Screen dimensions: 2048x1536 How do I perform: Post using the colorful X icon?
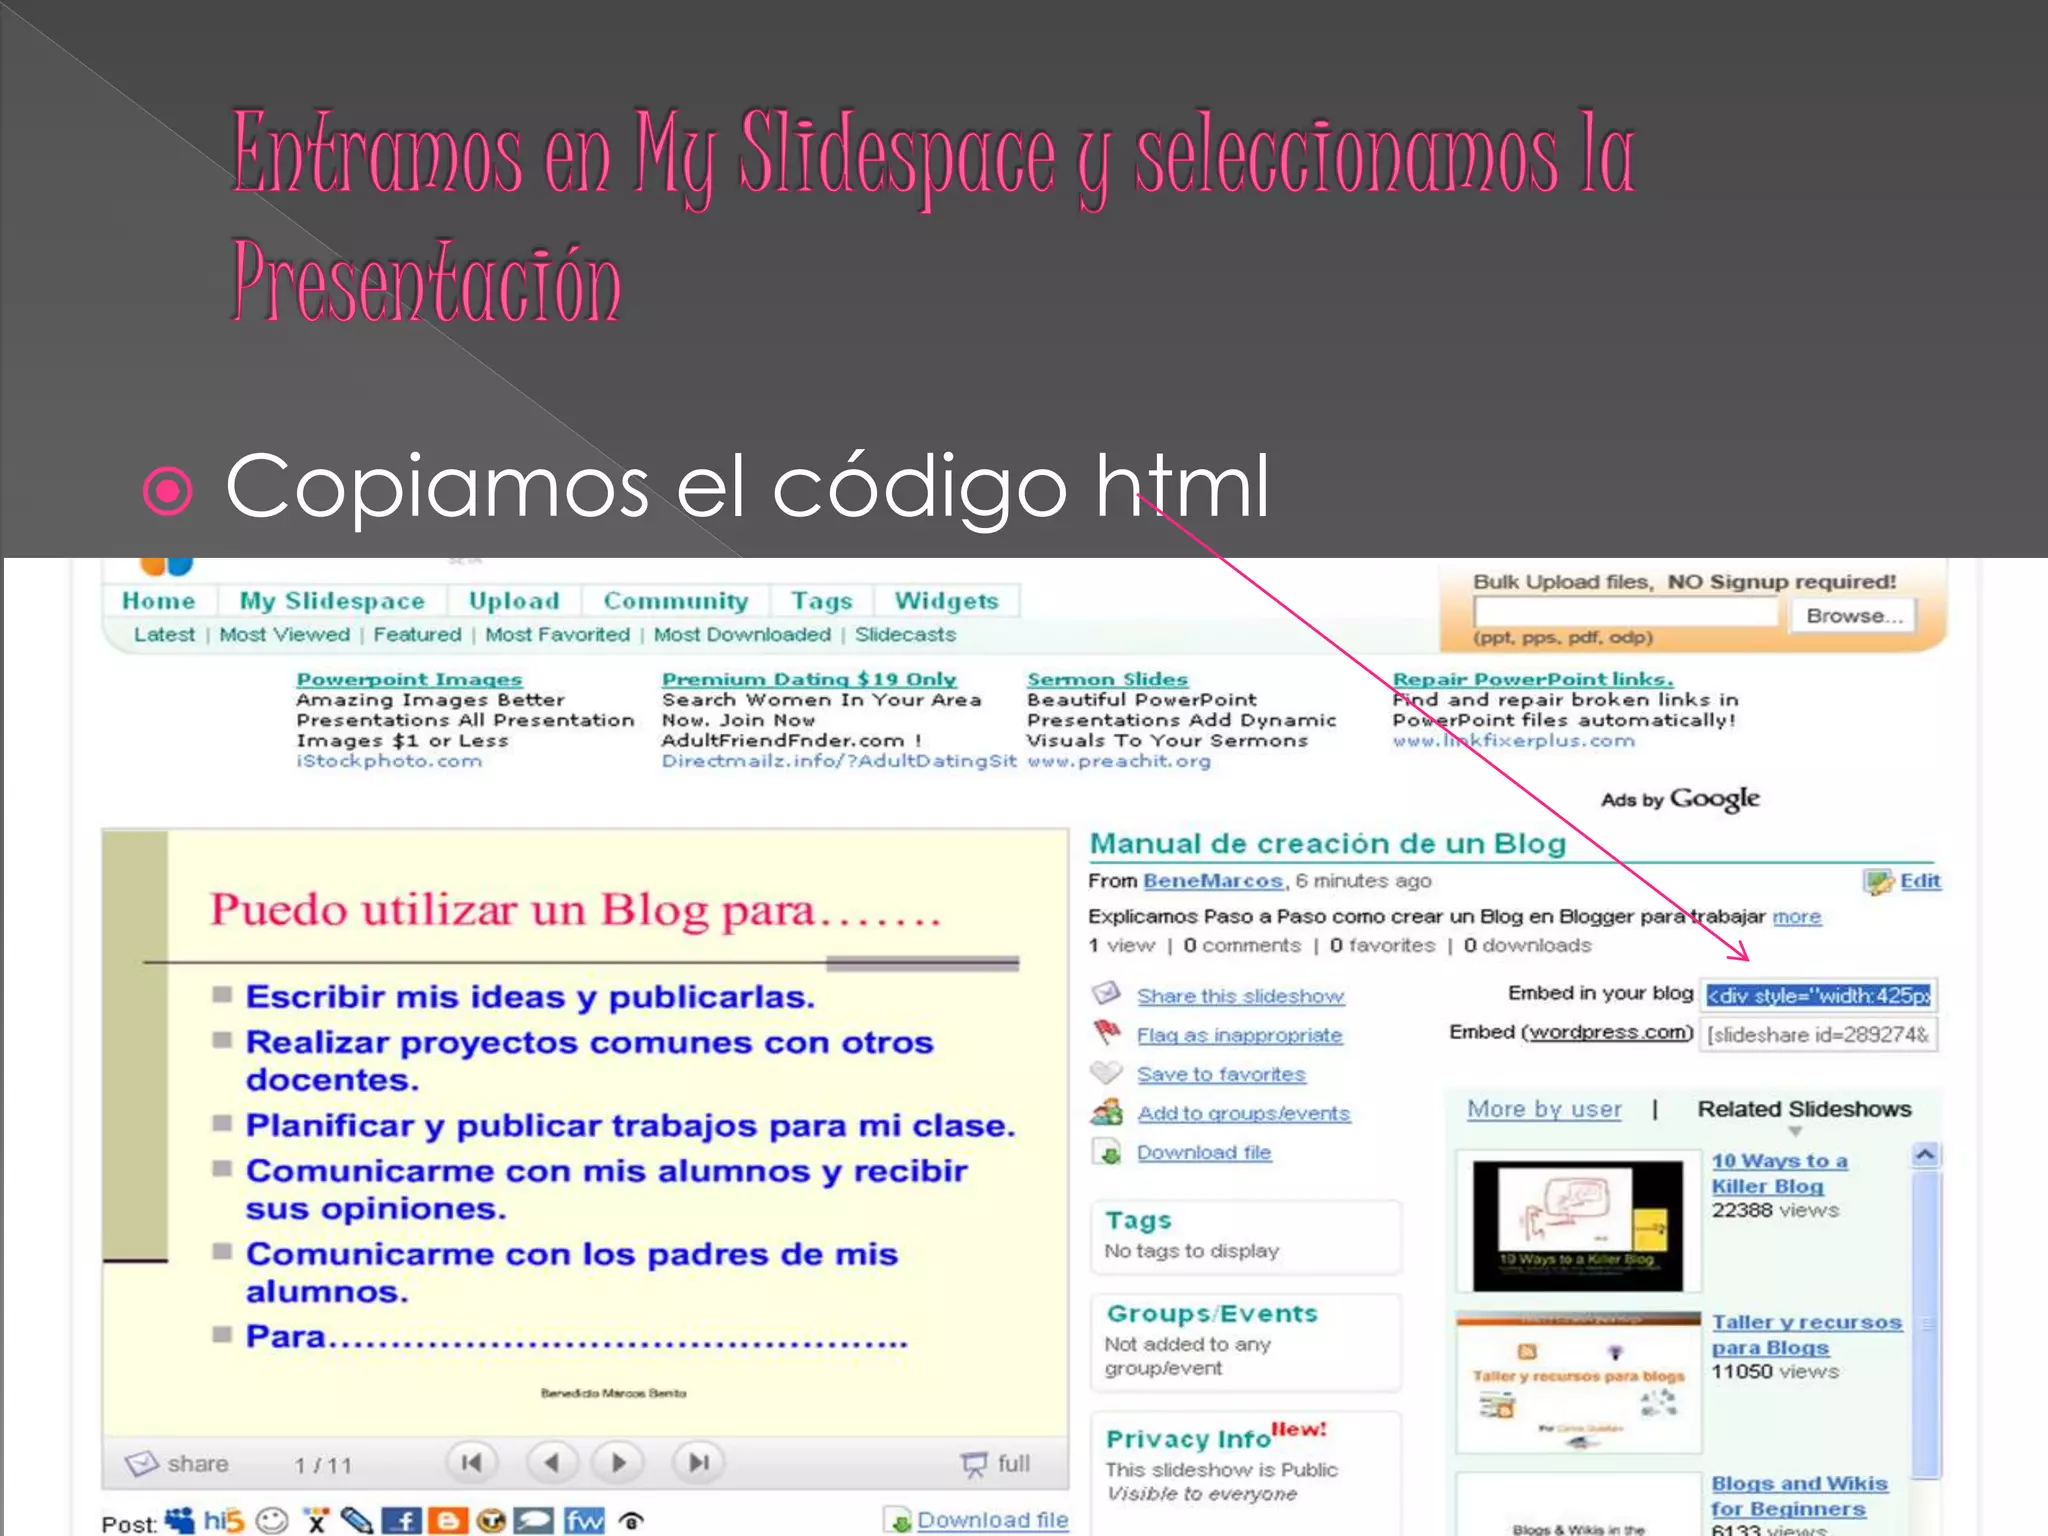point(316,1521)
